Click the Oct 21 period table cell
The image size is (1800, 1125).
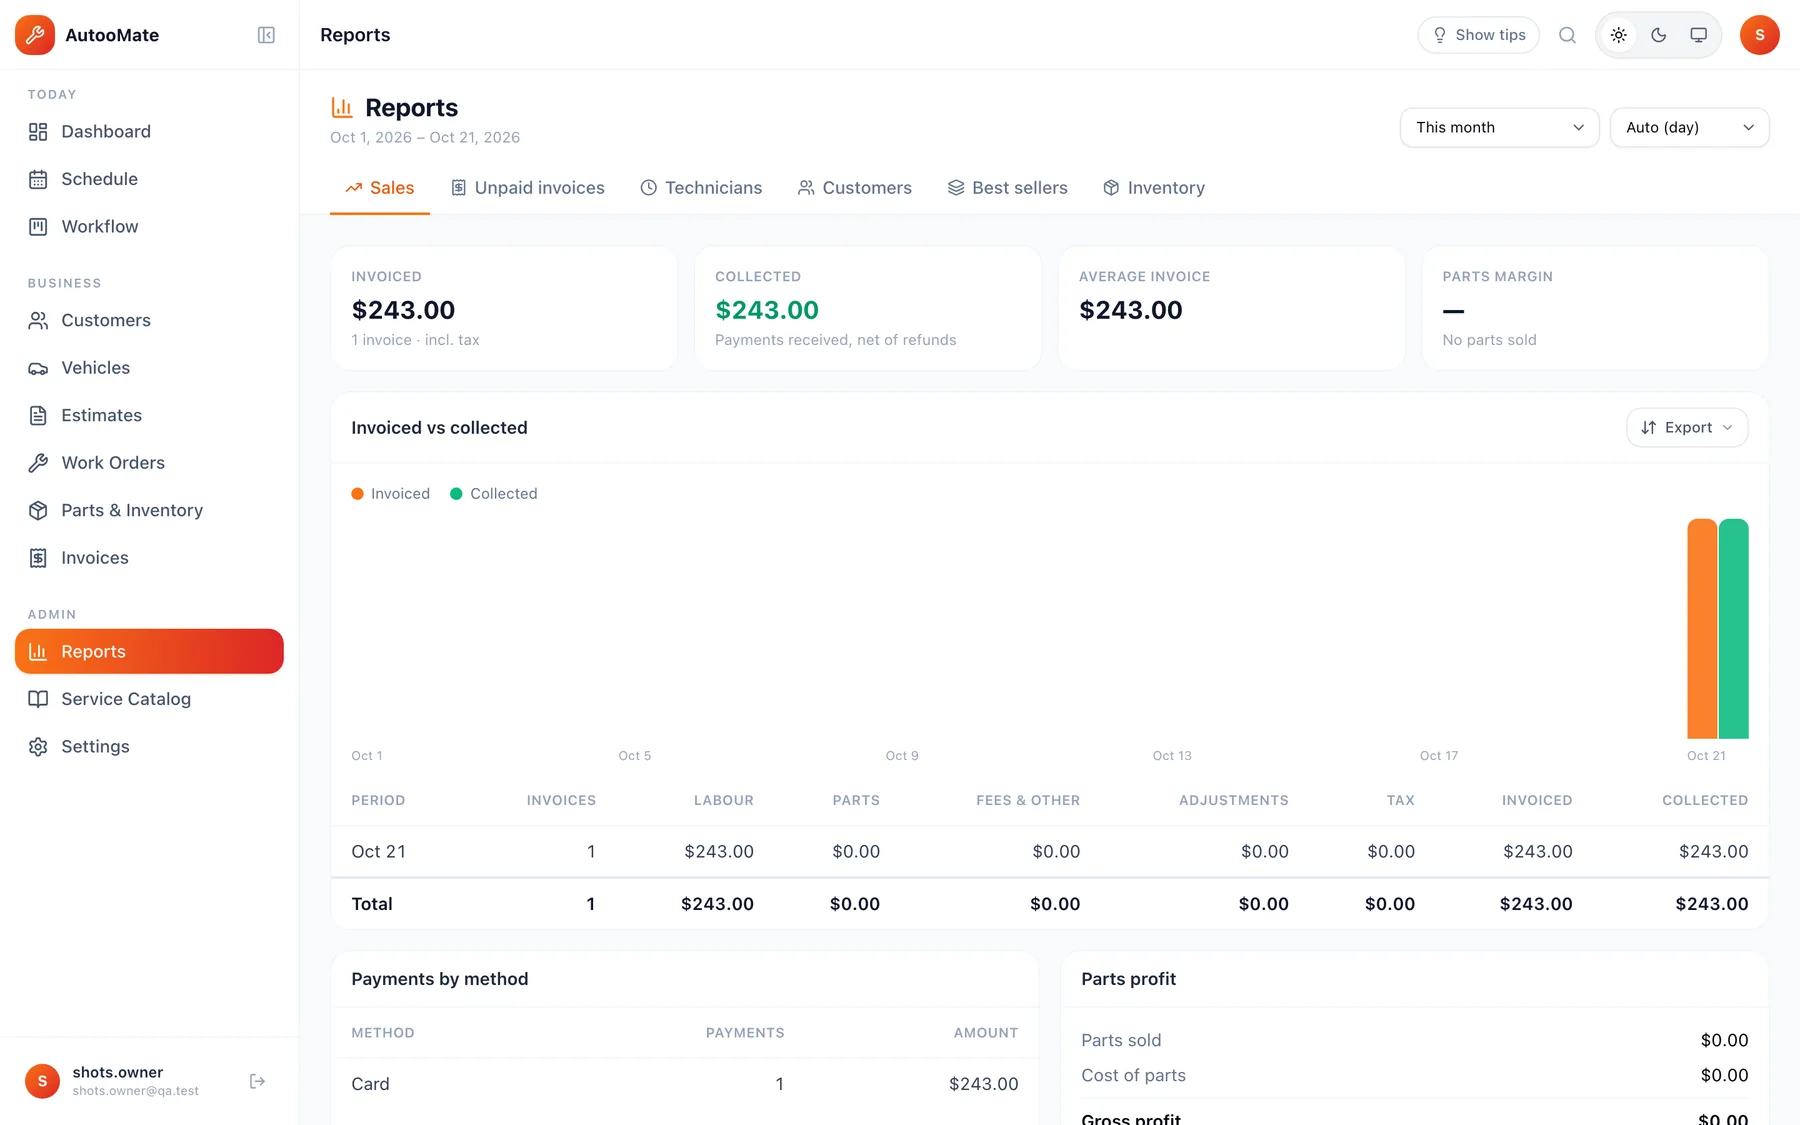tap(378, 852)
